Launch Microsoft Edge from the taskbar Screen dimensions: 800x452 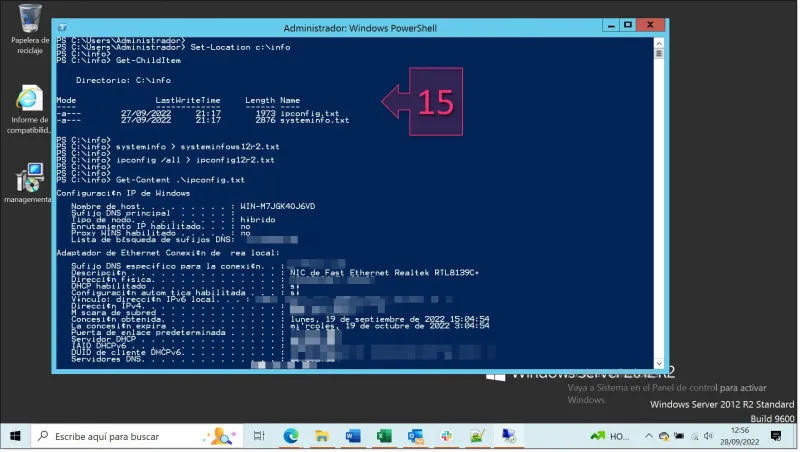point(291,436)
